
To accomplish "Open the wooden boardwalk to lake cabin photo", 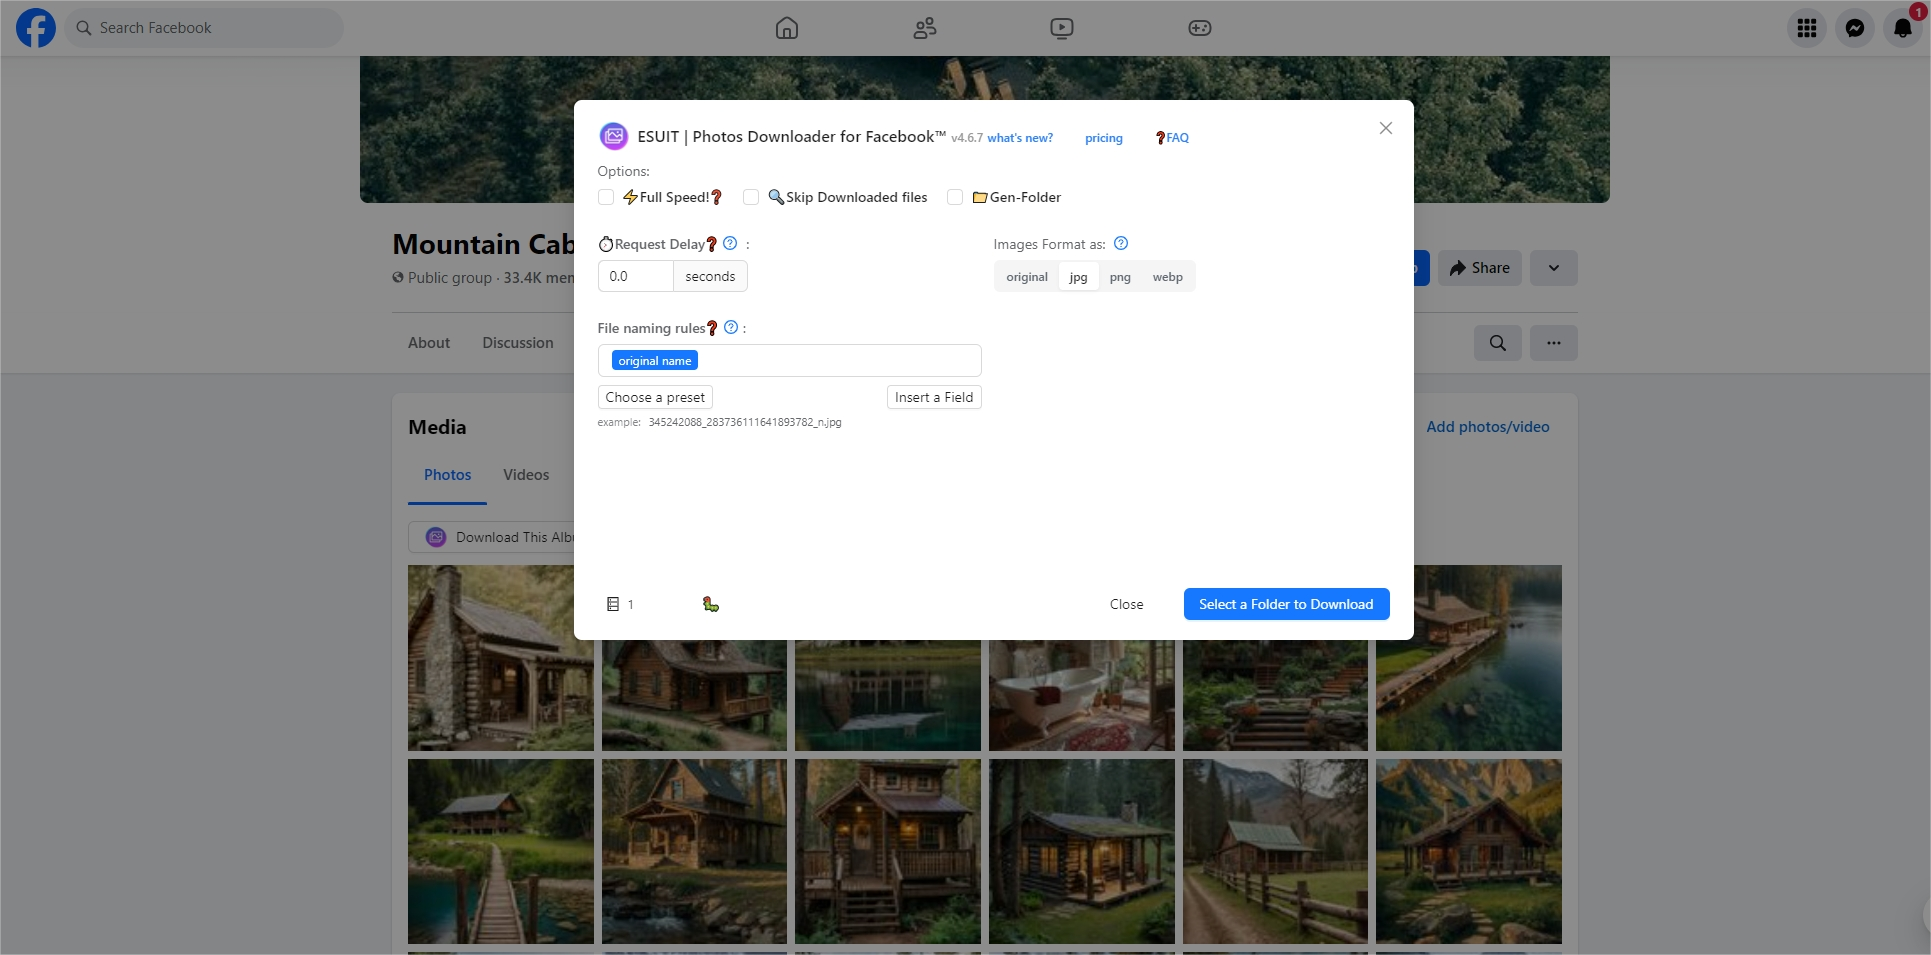I will (x=500, y=851).
